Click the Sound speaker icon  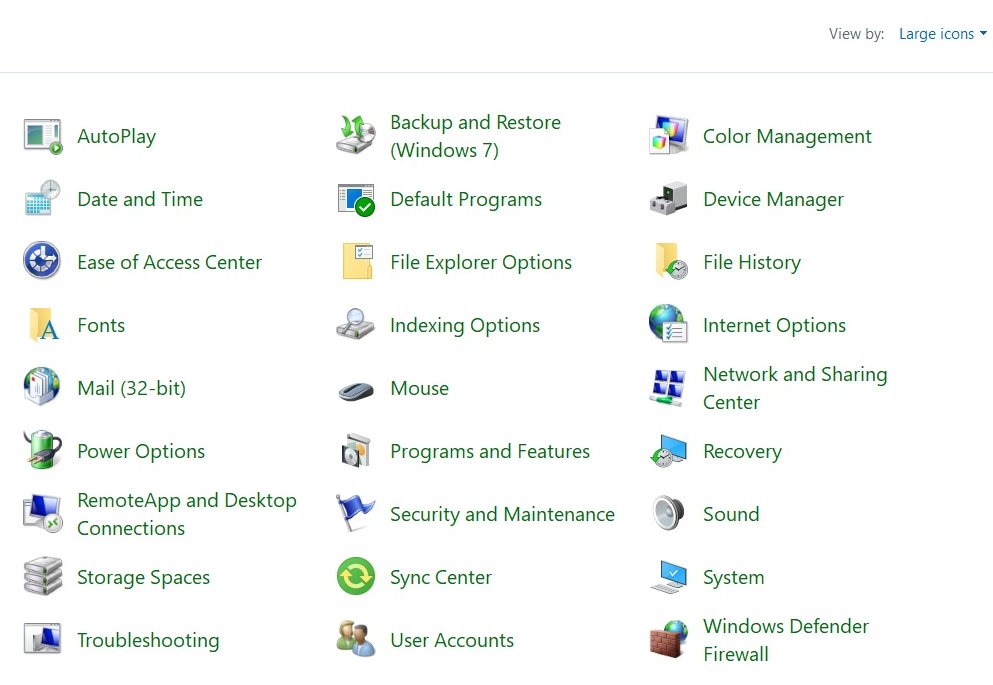coord(668,513)
